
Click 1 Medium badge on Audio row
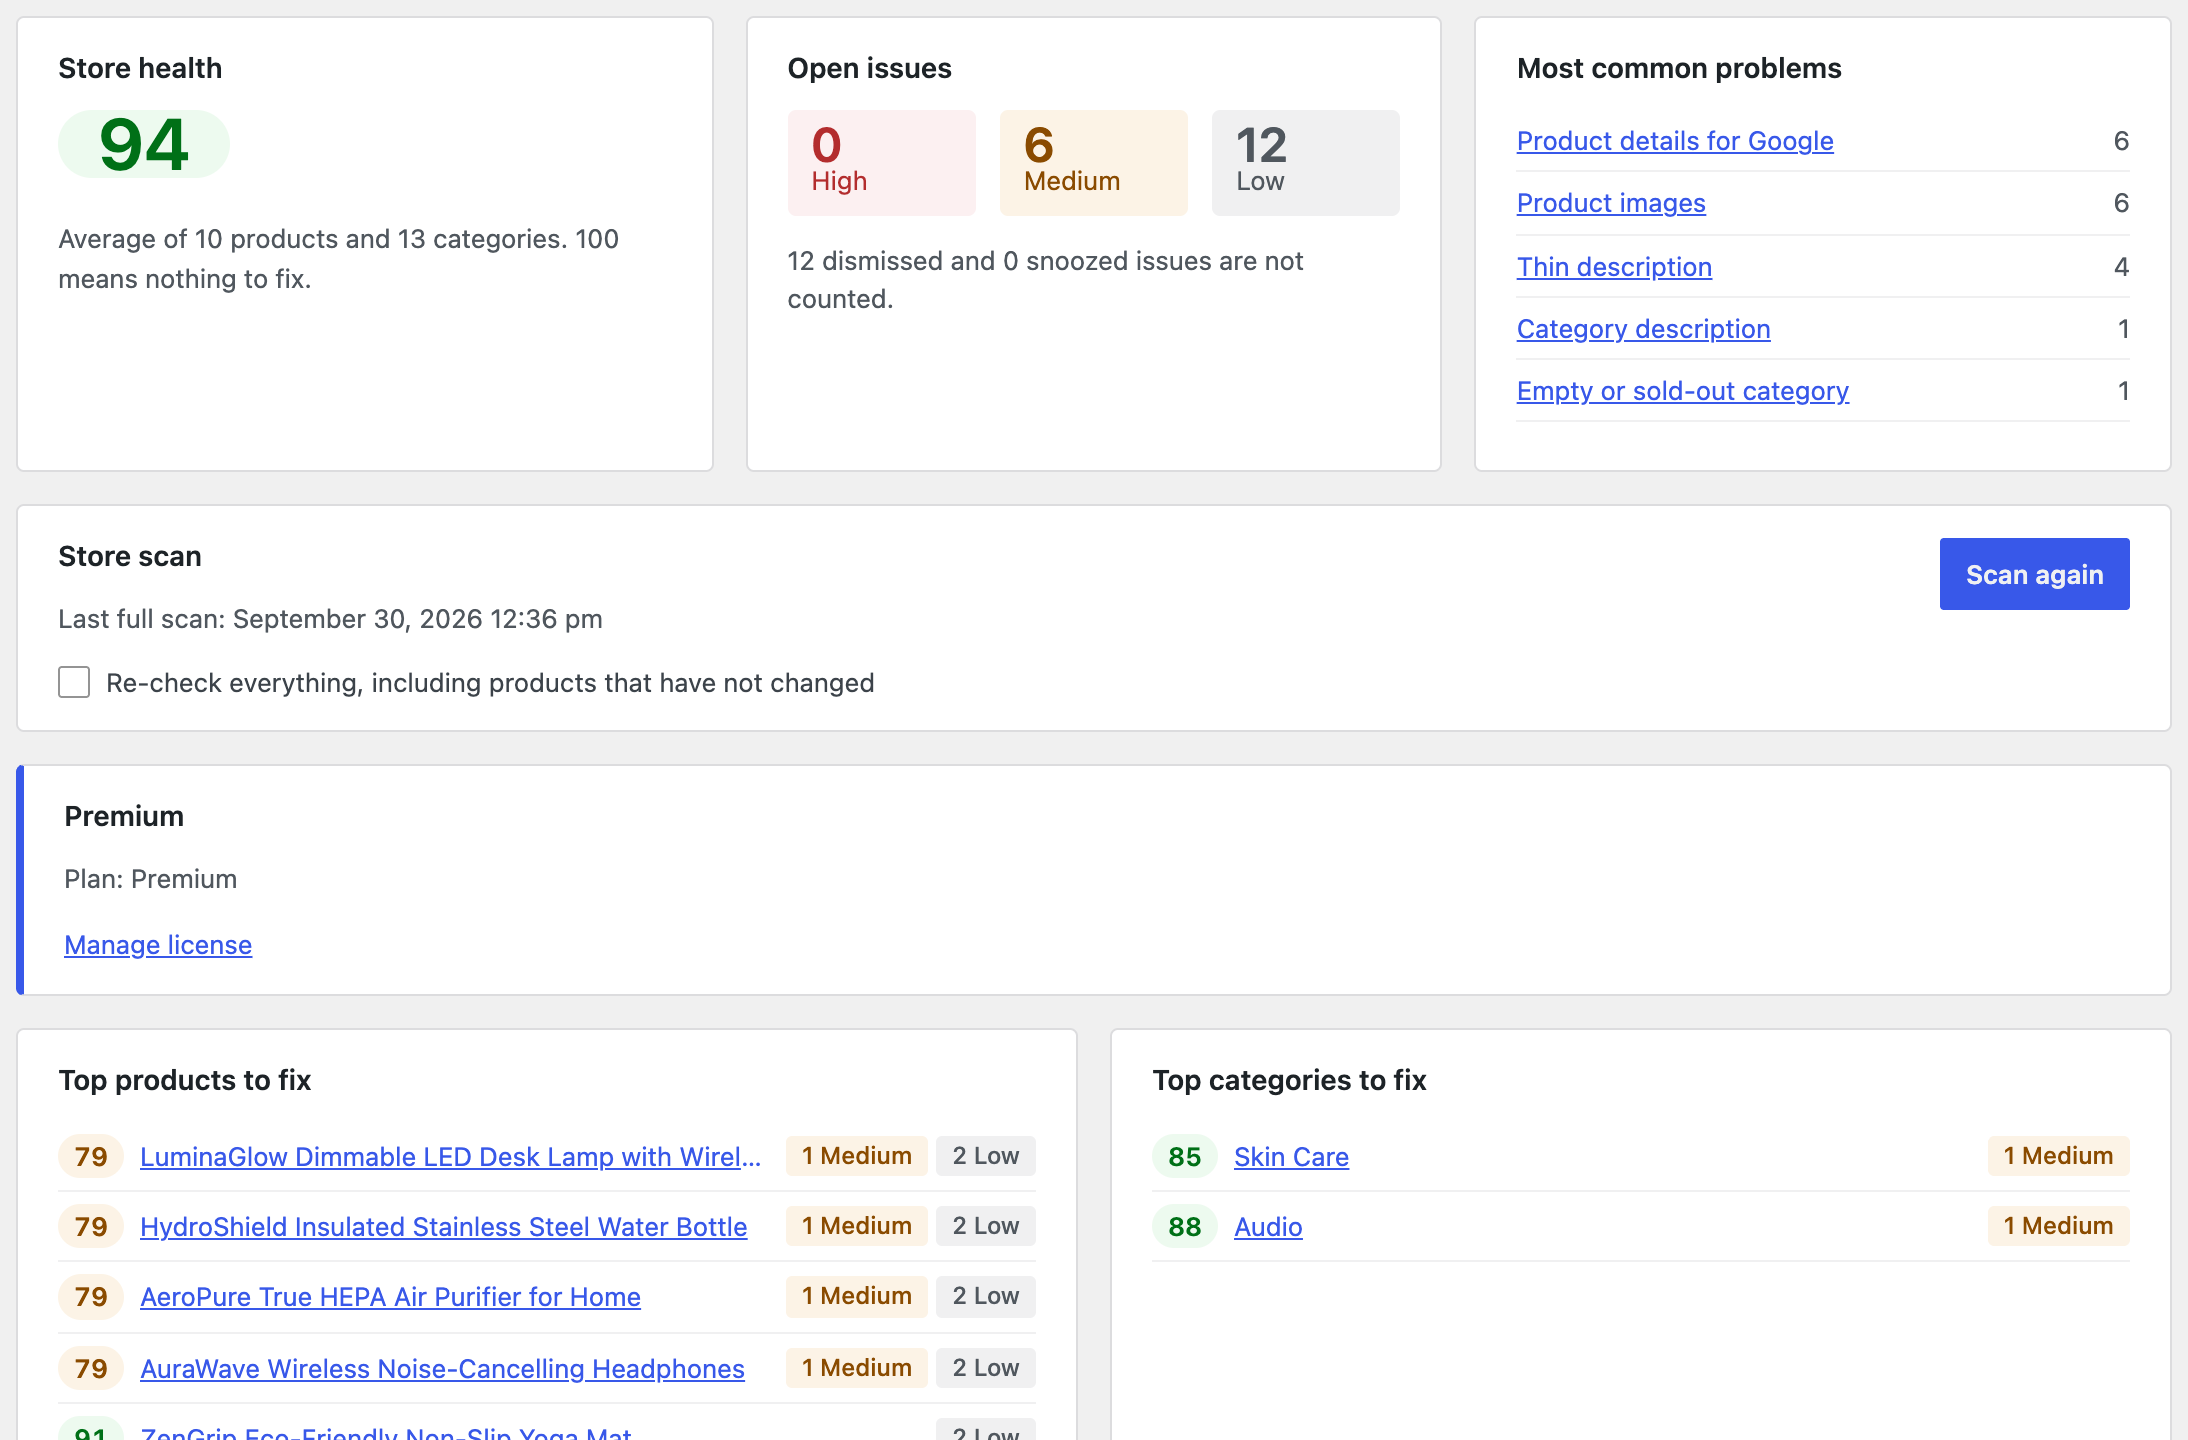(2058, 1226)
